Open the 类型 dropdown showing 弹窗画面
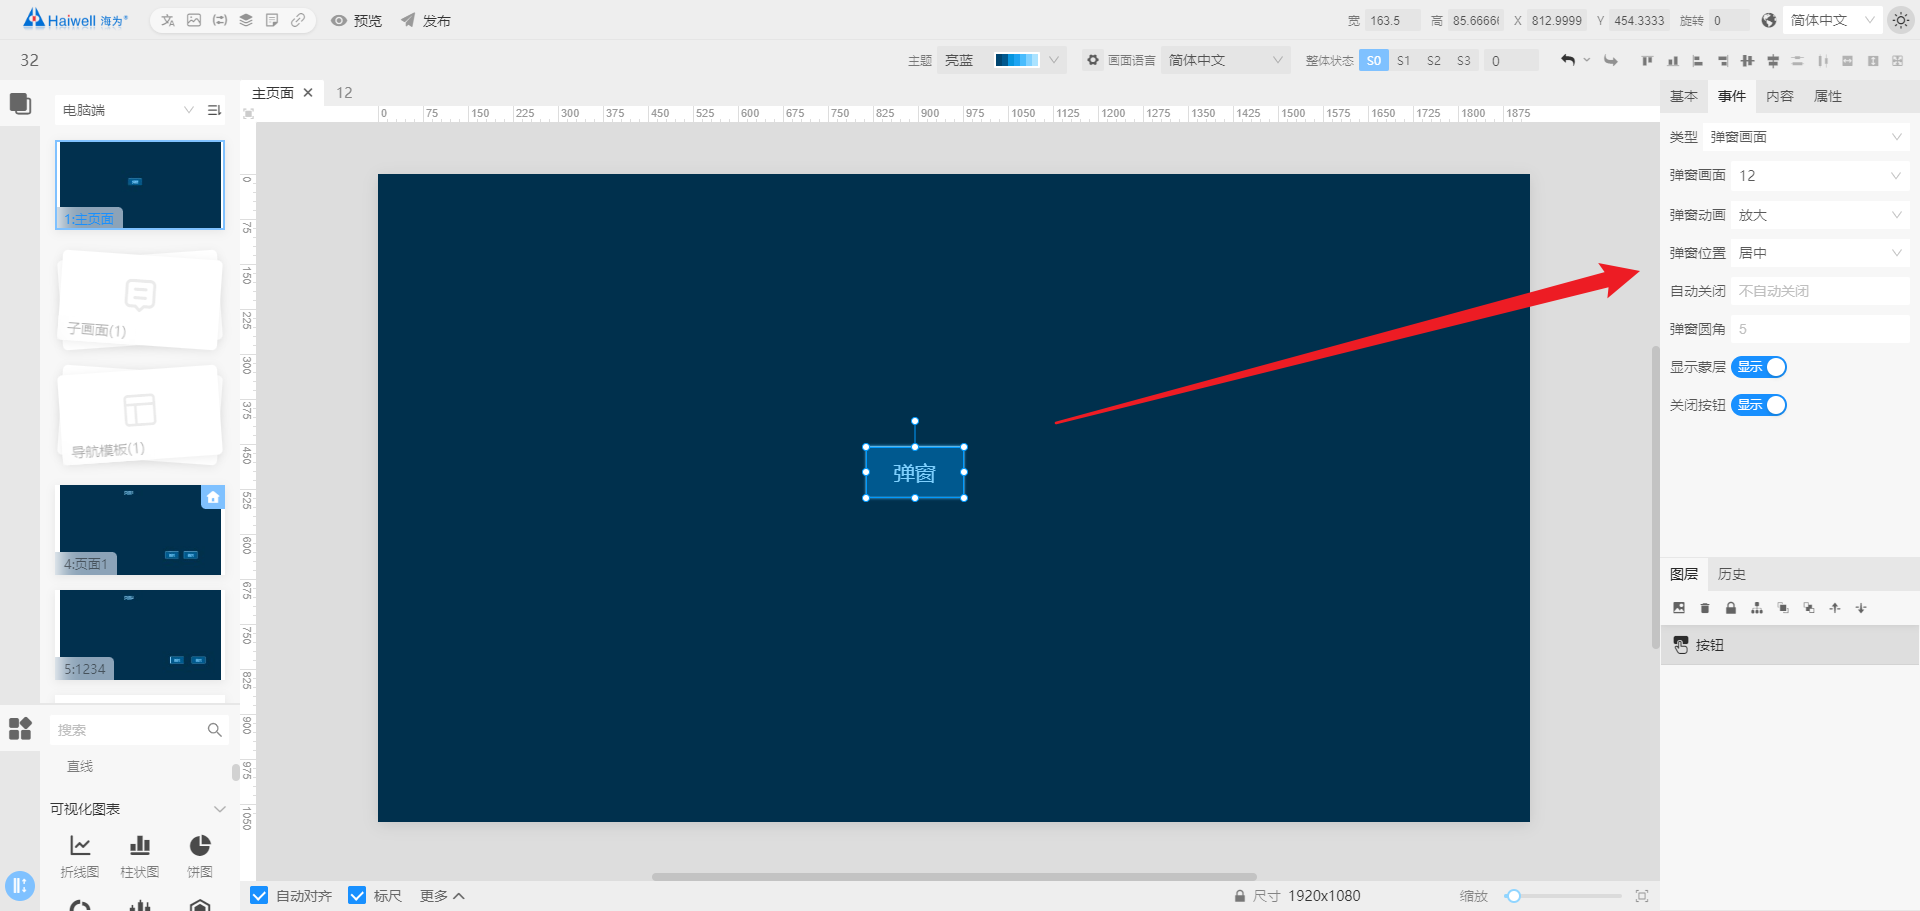The image size is (1920, 911). [x=1806, y=137]
